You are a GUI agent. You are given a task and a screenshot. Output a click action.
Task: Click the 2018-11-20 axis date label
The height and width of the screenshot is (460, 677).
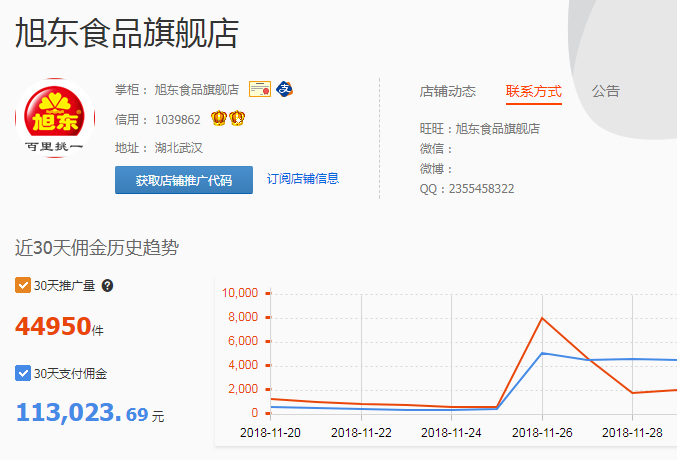(x=270, y=432)
